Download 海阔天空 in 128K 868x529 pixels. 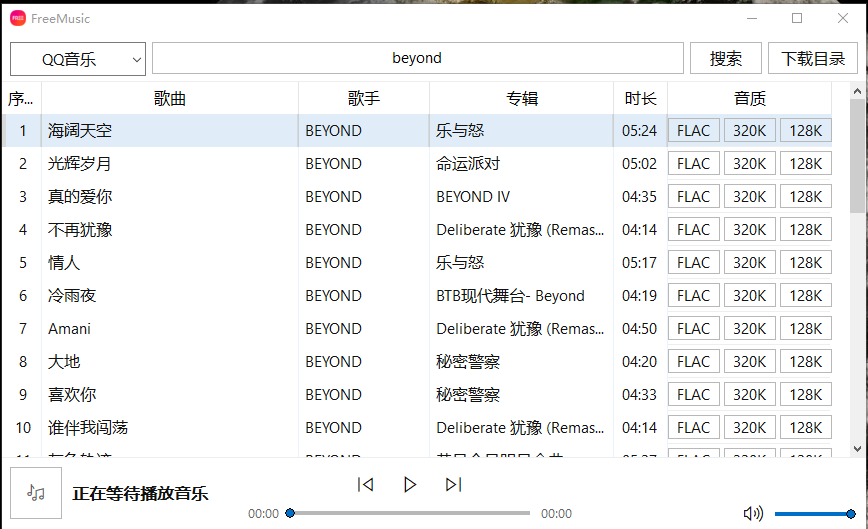(x=805, y=131)
